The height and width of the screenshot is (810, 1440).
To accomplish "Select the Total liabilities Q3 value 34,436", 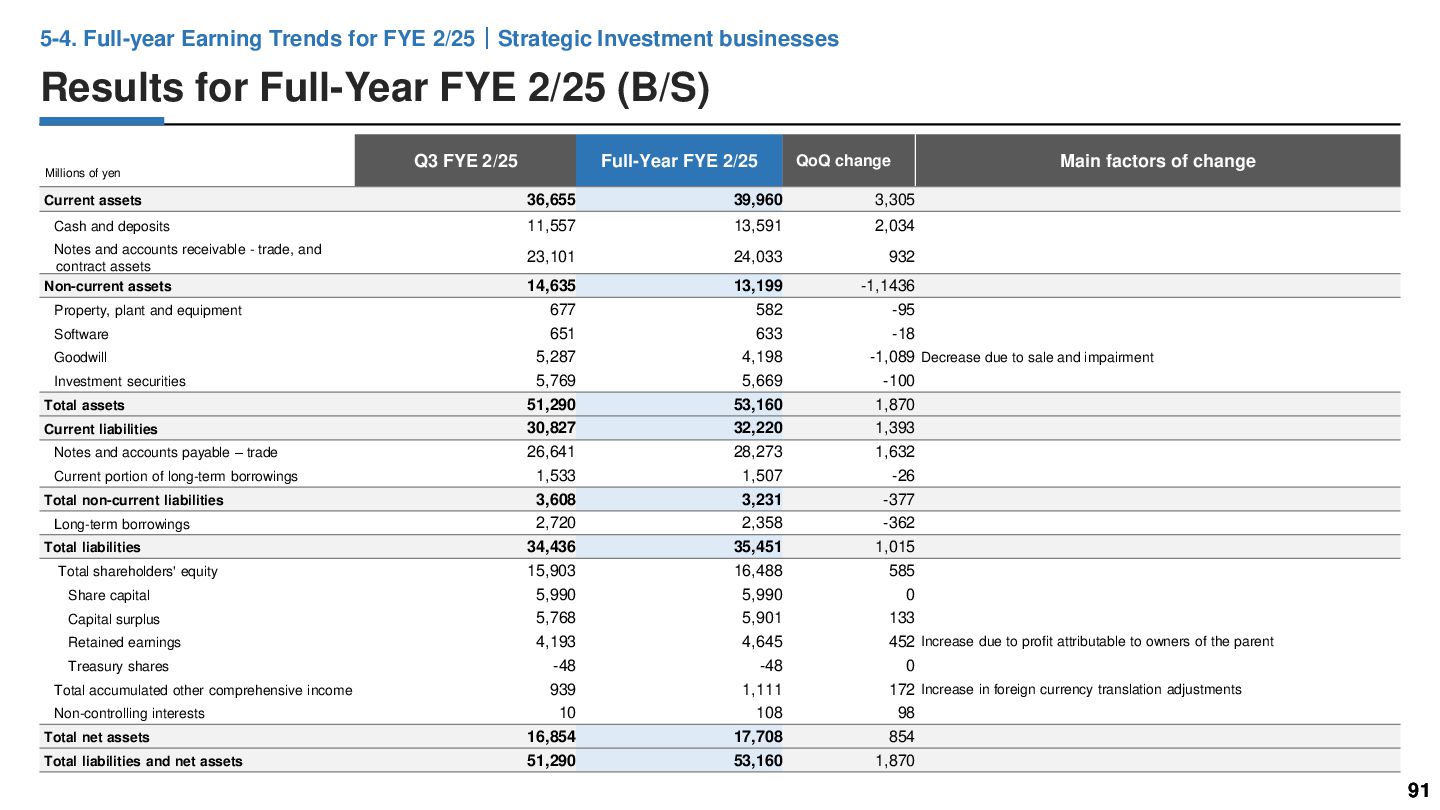I will tap(551, 547).
